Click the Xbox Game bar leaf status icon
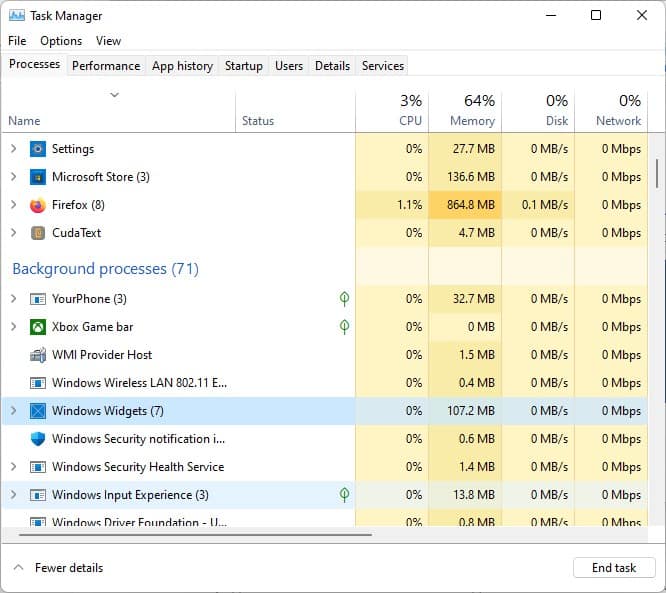Image resolution: width=666 pixels, height=593 pixels. coord(344,326)
